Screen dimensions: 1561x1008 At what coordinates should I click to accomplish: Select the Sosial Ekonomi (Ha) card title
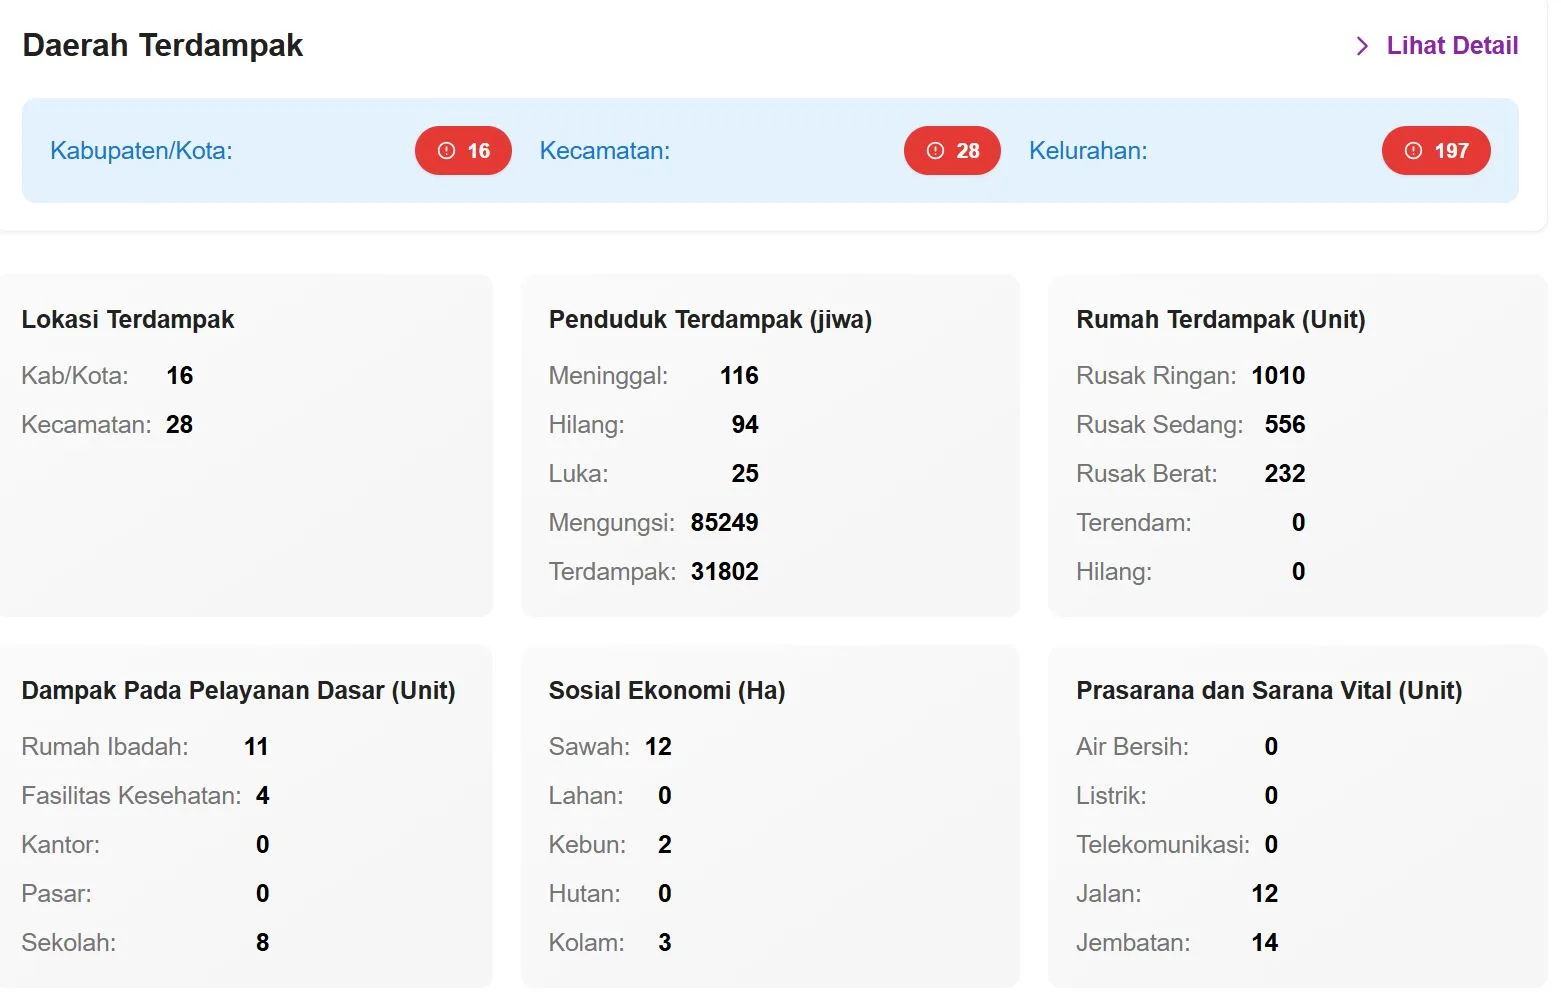coord(666,691)
